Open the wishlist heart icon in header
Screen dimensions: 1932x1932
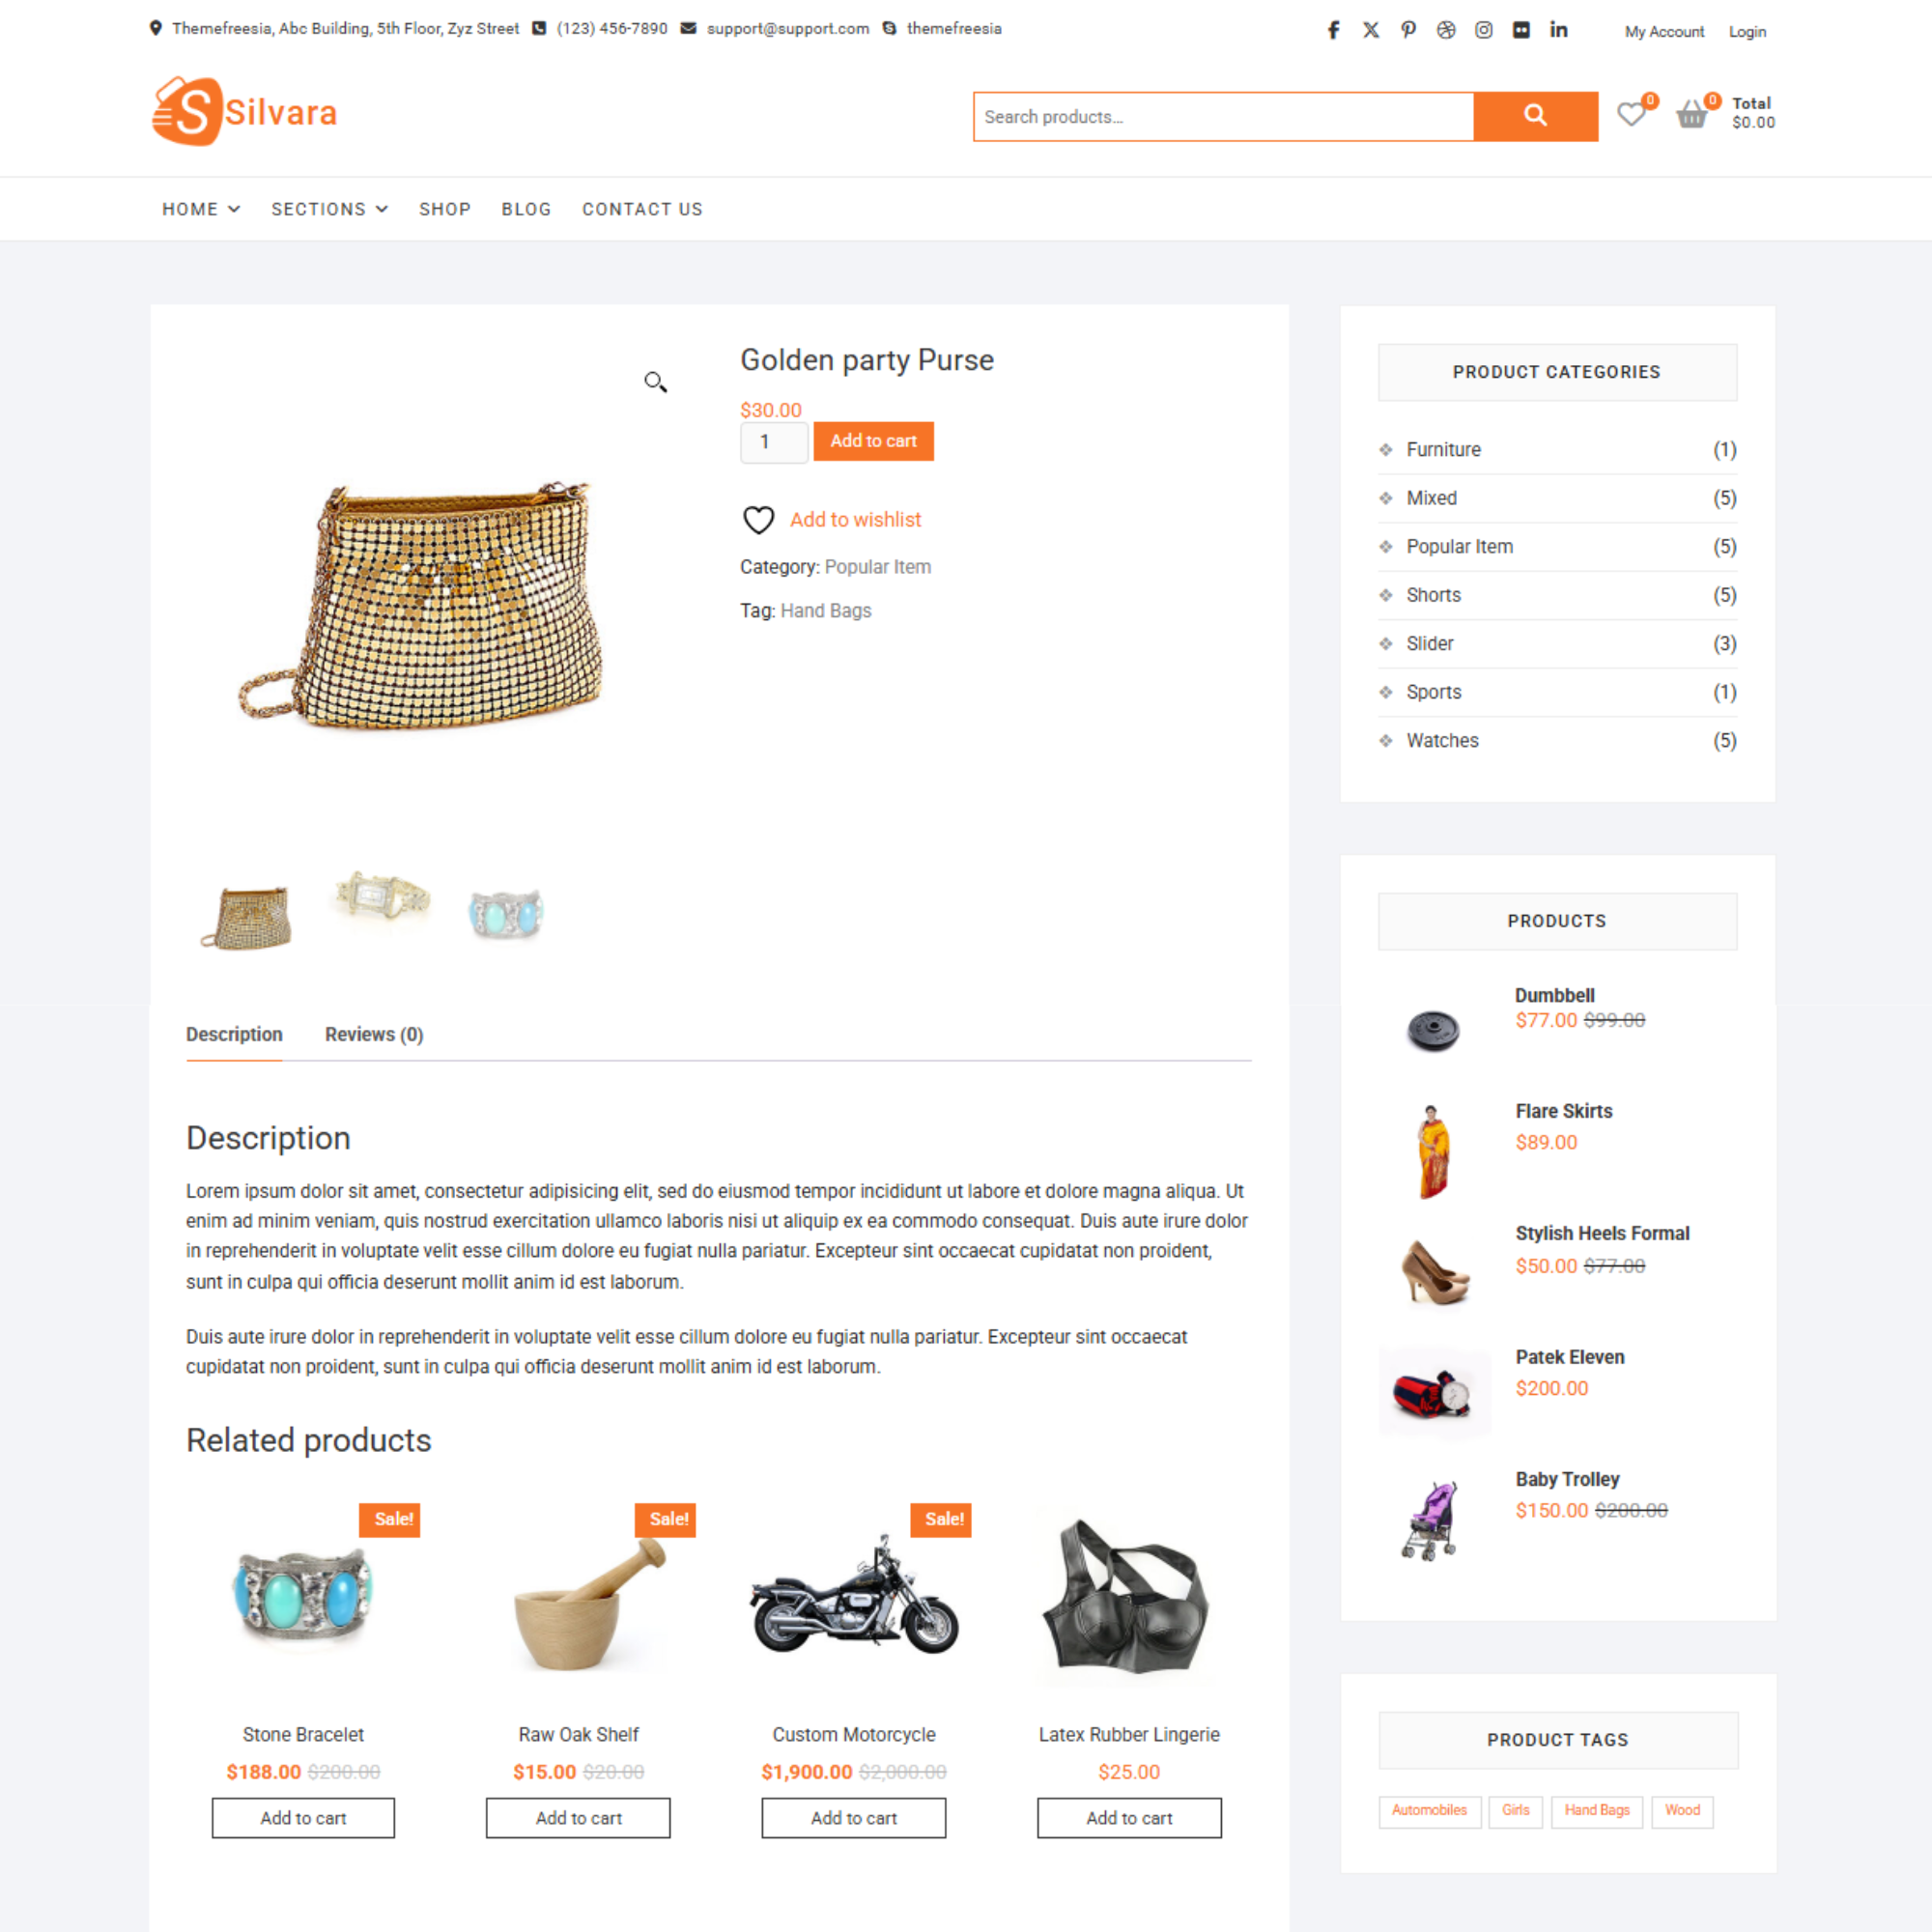(1632, 114)
